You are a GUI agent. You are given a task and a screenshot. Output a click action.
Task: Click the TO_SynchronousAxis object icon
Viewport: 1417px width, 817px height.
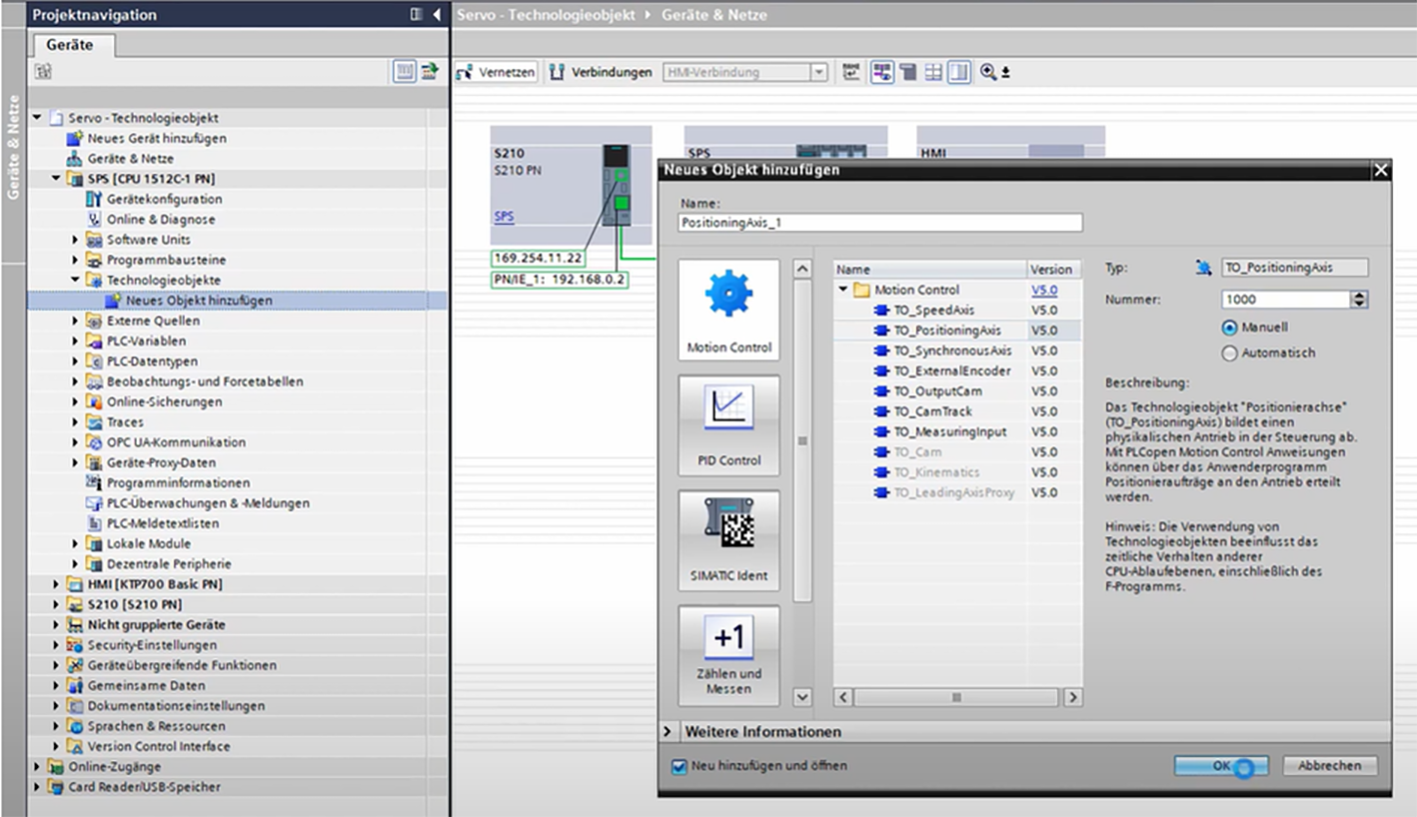tap(881, 351)
